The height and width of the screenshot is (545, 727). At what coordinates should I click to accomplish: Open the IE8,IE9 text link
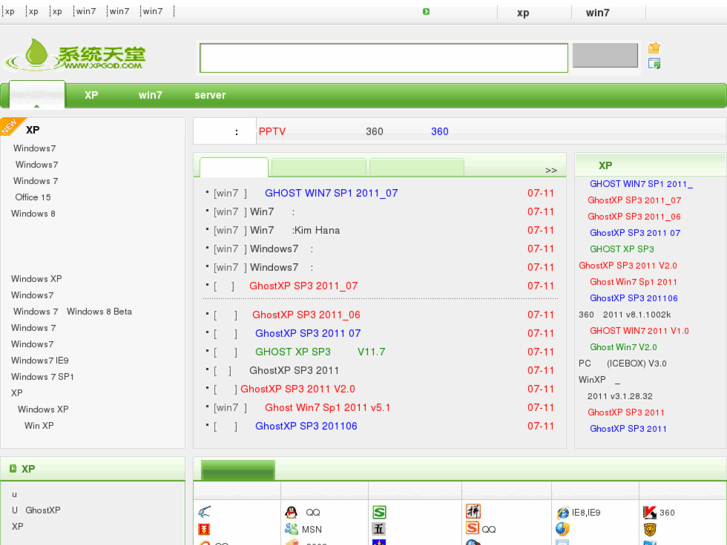tap(586, 513)
